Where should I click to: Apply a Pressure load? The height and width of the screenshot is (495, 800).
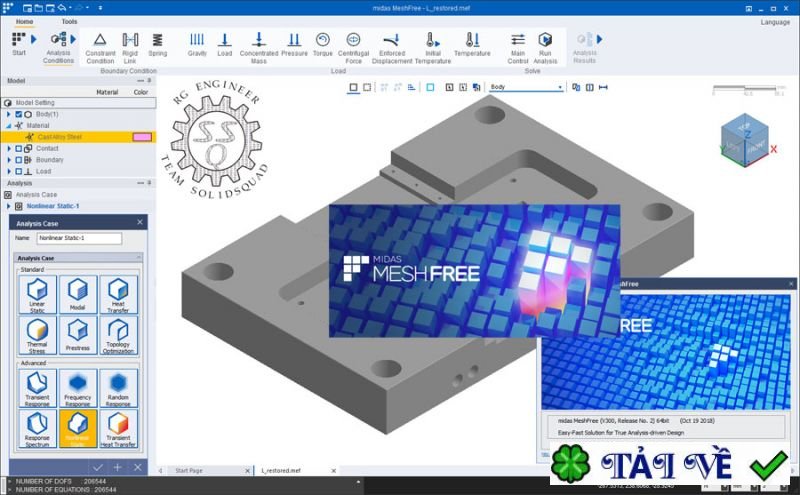[x=294, y=44]
